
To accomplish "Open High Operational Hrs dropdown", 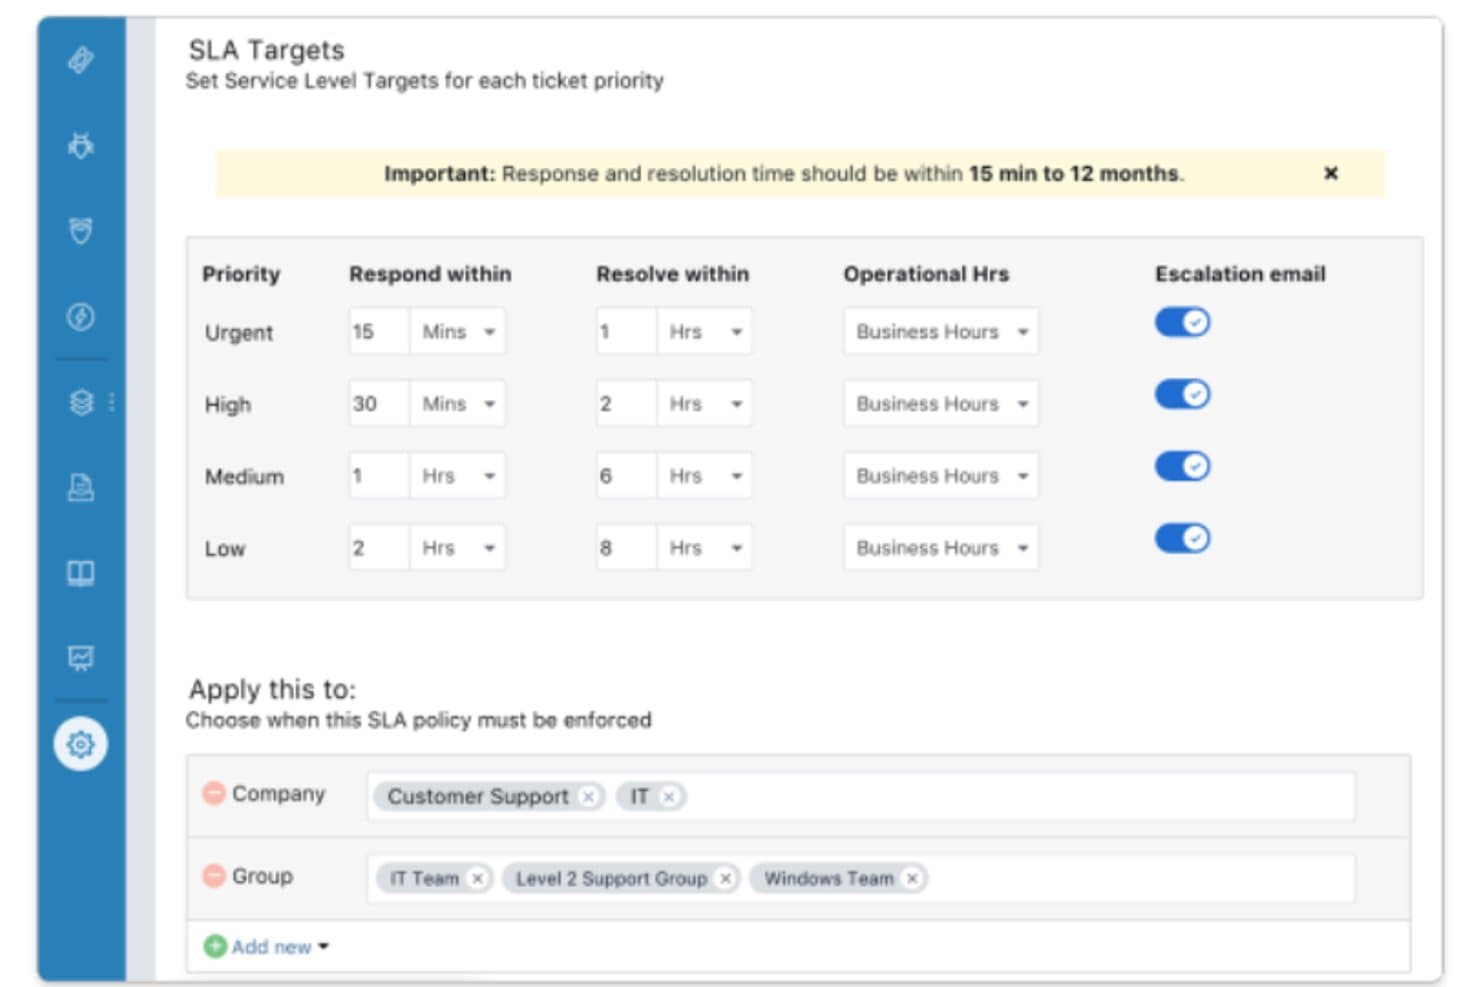I will coord(941,404).
